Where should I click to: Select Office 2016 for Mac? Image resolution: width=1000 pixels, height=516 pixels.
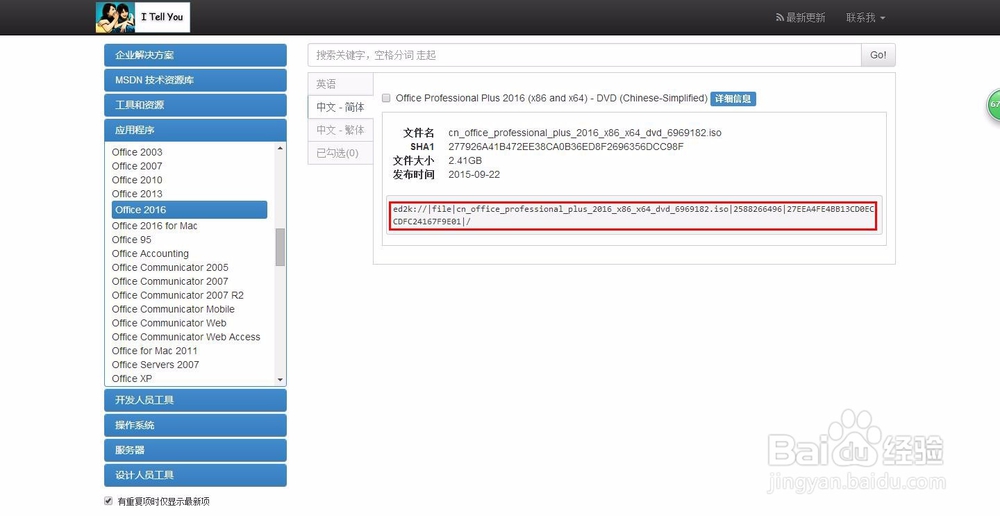point(154,226)
